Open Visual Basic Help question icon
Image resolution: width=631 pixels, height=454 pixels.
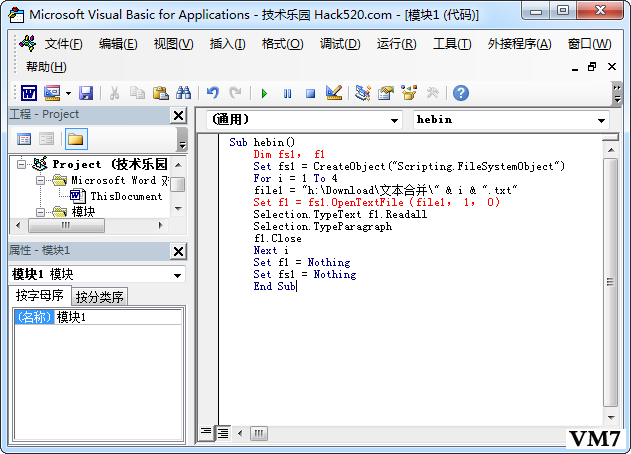point(461,93)
